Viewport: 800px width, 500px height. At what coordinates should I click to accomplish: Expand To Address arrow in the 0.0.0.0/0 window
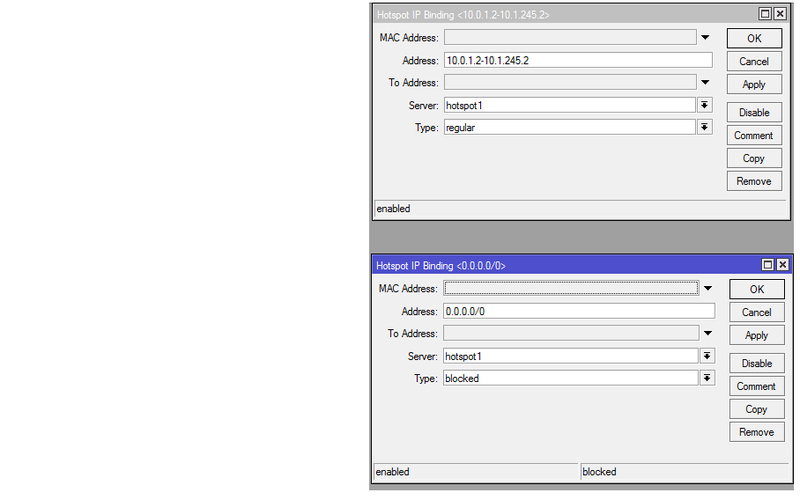click(x=708, y=333)
